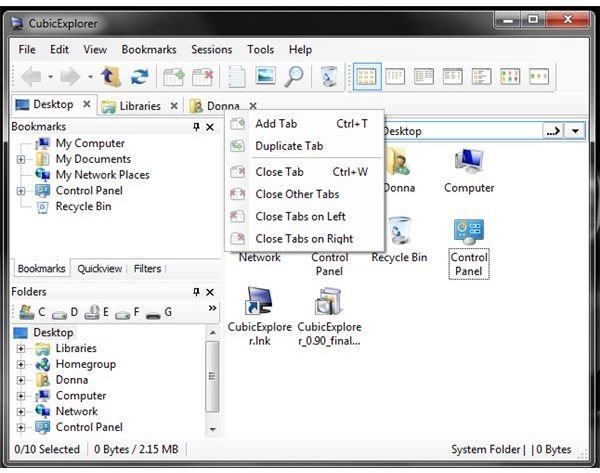Switch to drive G in Folders
This screenshot has width=600, height=473.
tap(159, 312)
